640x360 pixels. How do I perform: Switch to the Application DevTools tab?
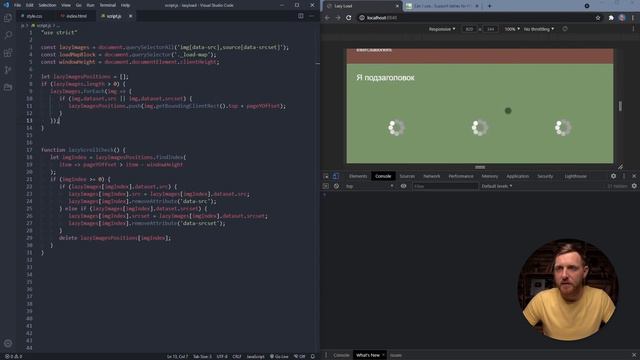pos(518,176)
